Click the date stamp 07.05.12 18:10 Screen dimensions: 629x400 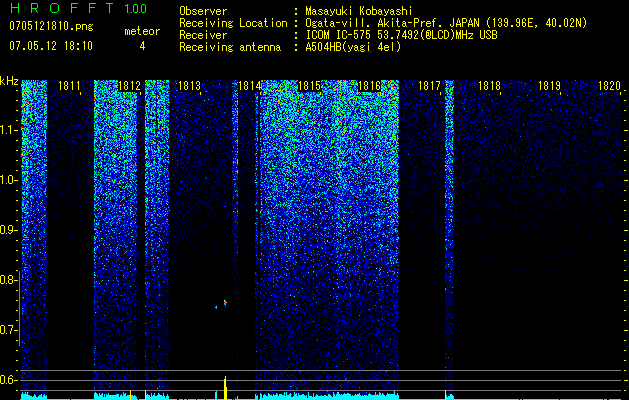(x=51, y=46)
